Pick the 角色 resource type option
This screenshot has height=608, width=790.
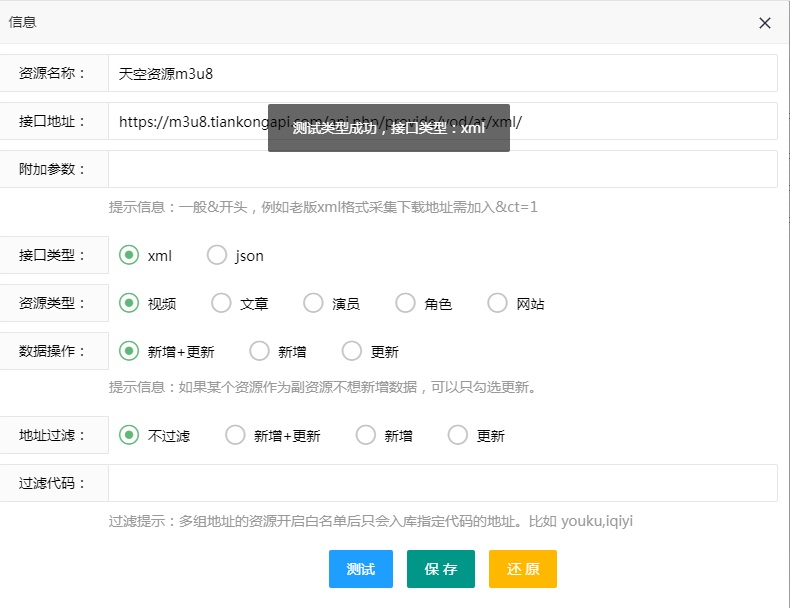[x=405, y=303]
